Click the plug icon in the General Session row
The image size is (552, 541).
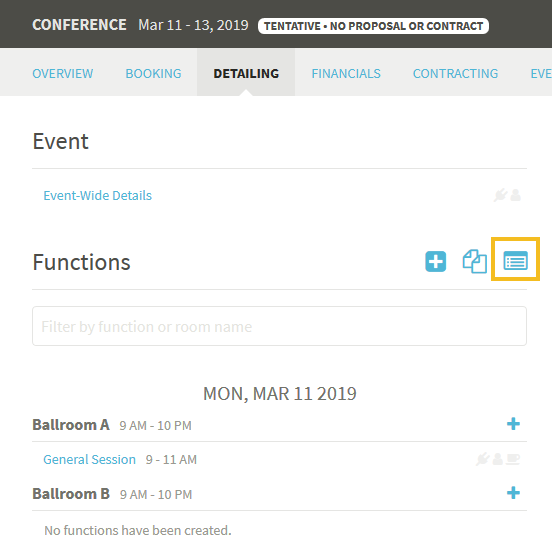click(482, 459)
